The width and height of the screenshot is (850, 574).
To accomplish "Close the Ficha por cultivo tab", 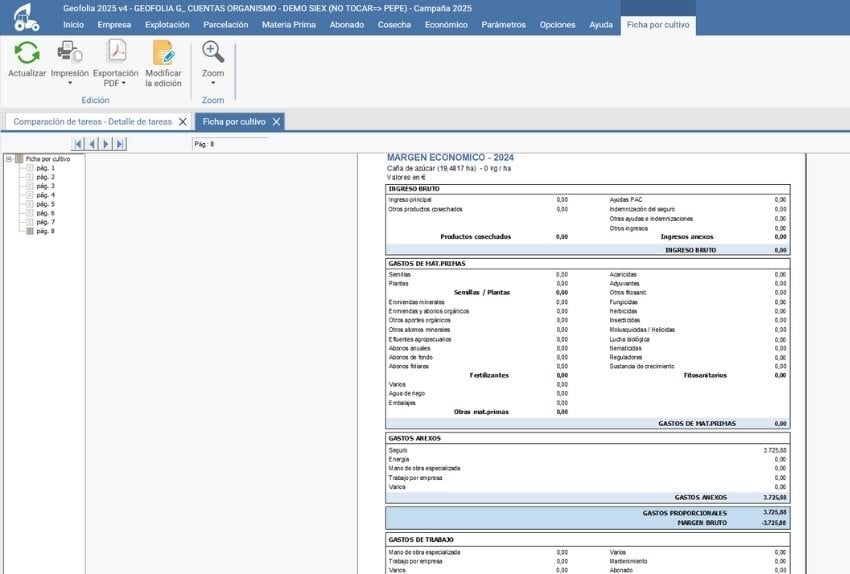I will 277,121.
